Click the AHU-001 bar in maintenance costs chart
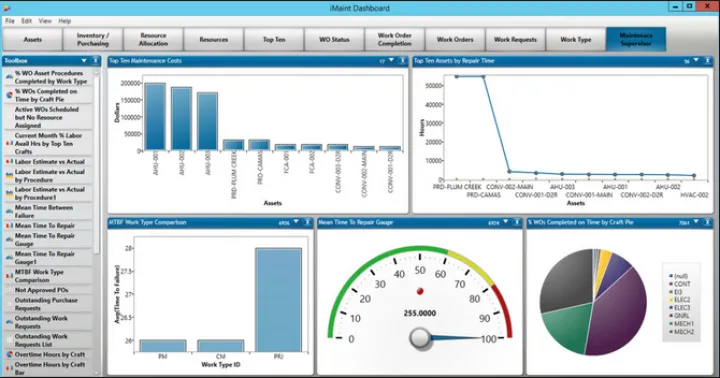The width and height of the screenshot is (720, 378). [x=155, y=117]
